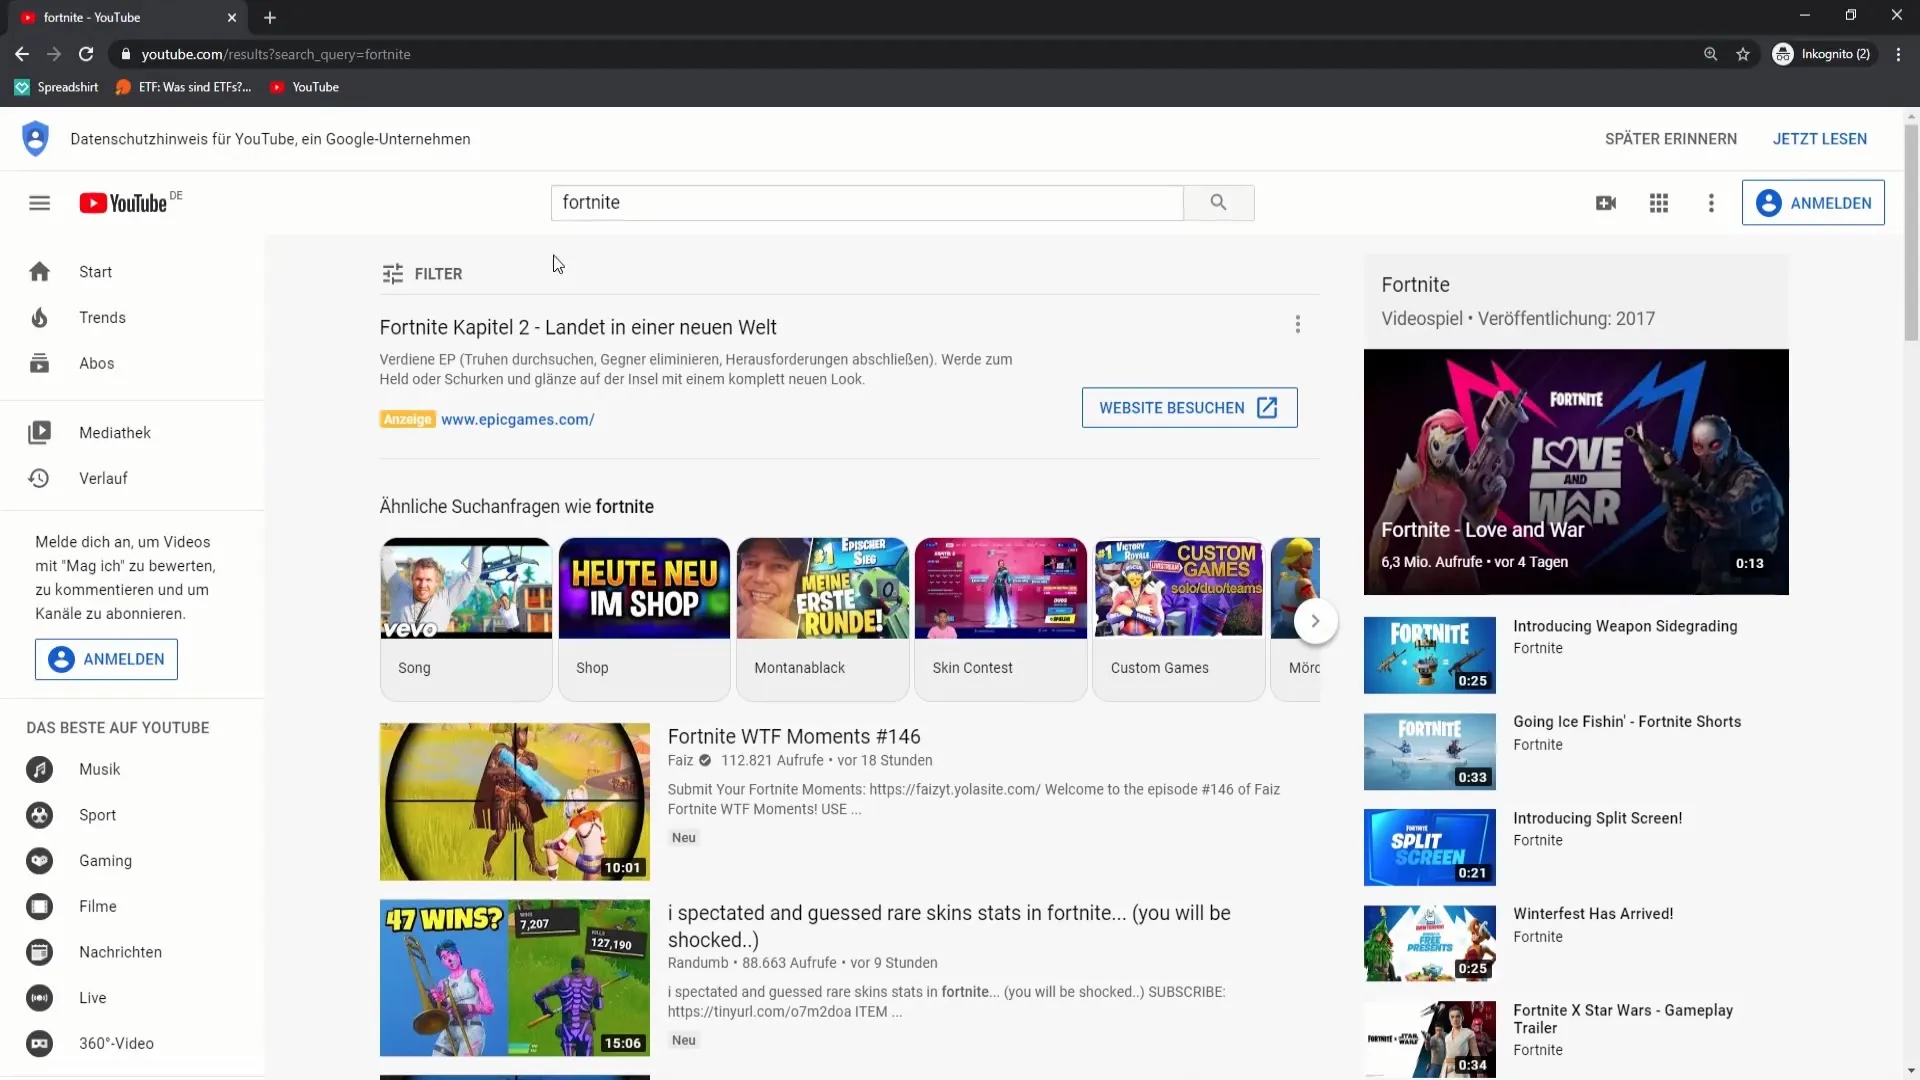The width and height of the screenshot is (1920, 1080).
Task: Open the ad options three-dot menu
Action: [1298, 324]
